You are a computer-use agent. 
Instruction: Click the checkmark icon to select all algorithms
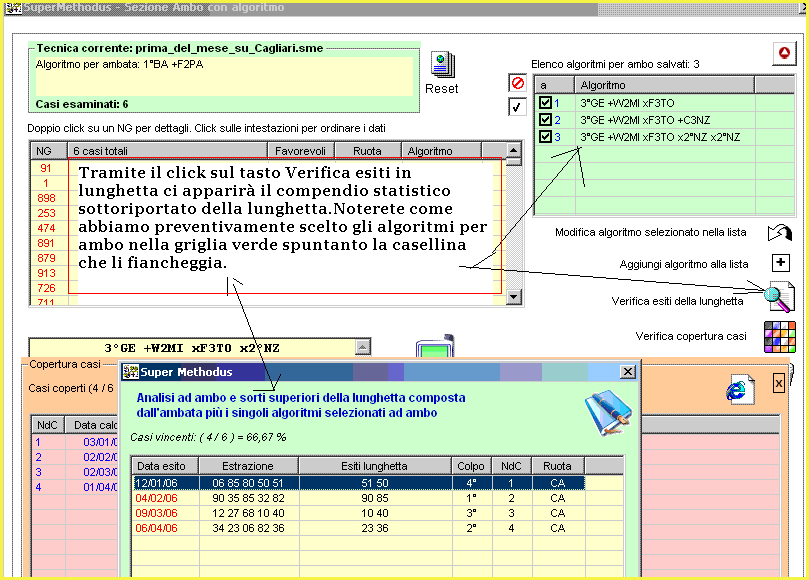tap(517, 107)
